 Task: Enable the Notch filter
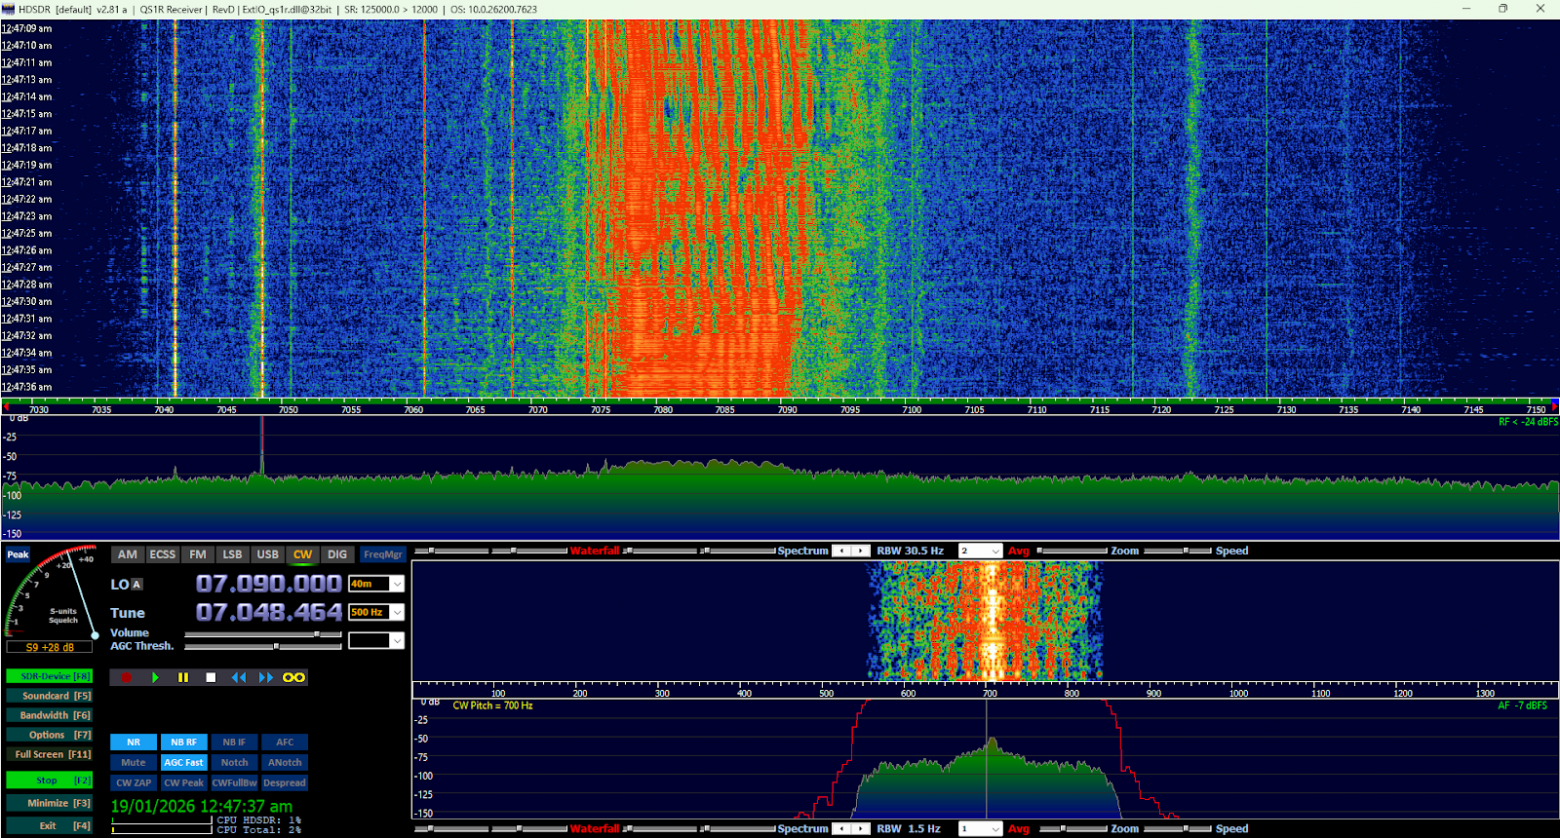click(x=234, y=762)
